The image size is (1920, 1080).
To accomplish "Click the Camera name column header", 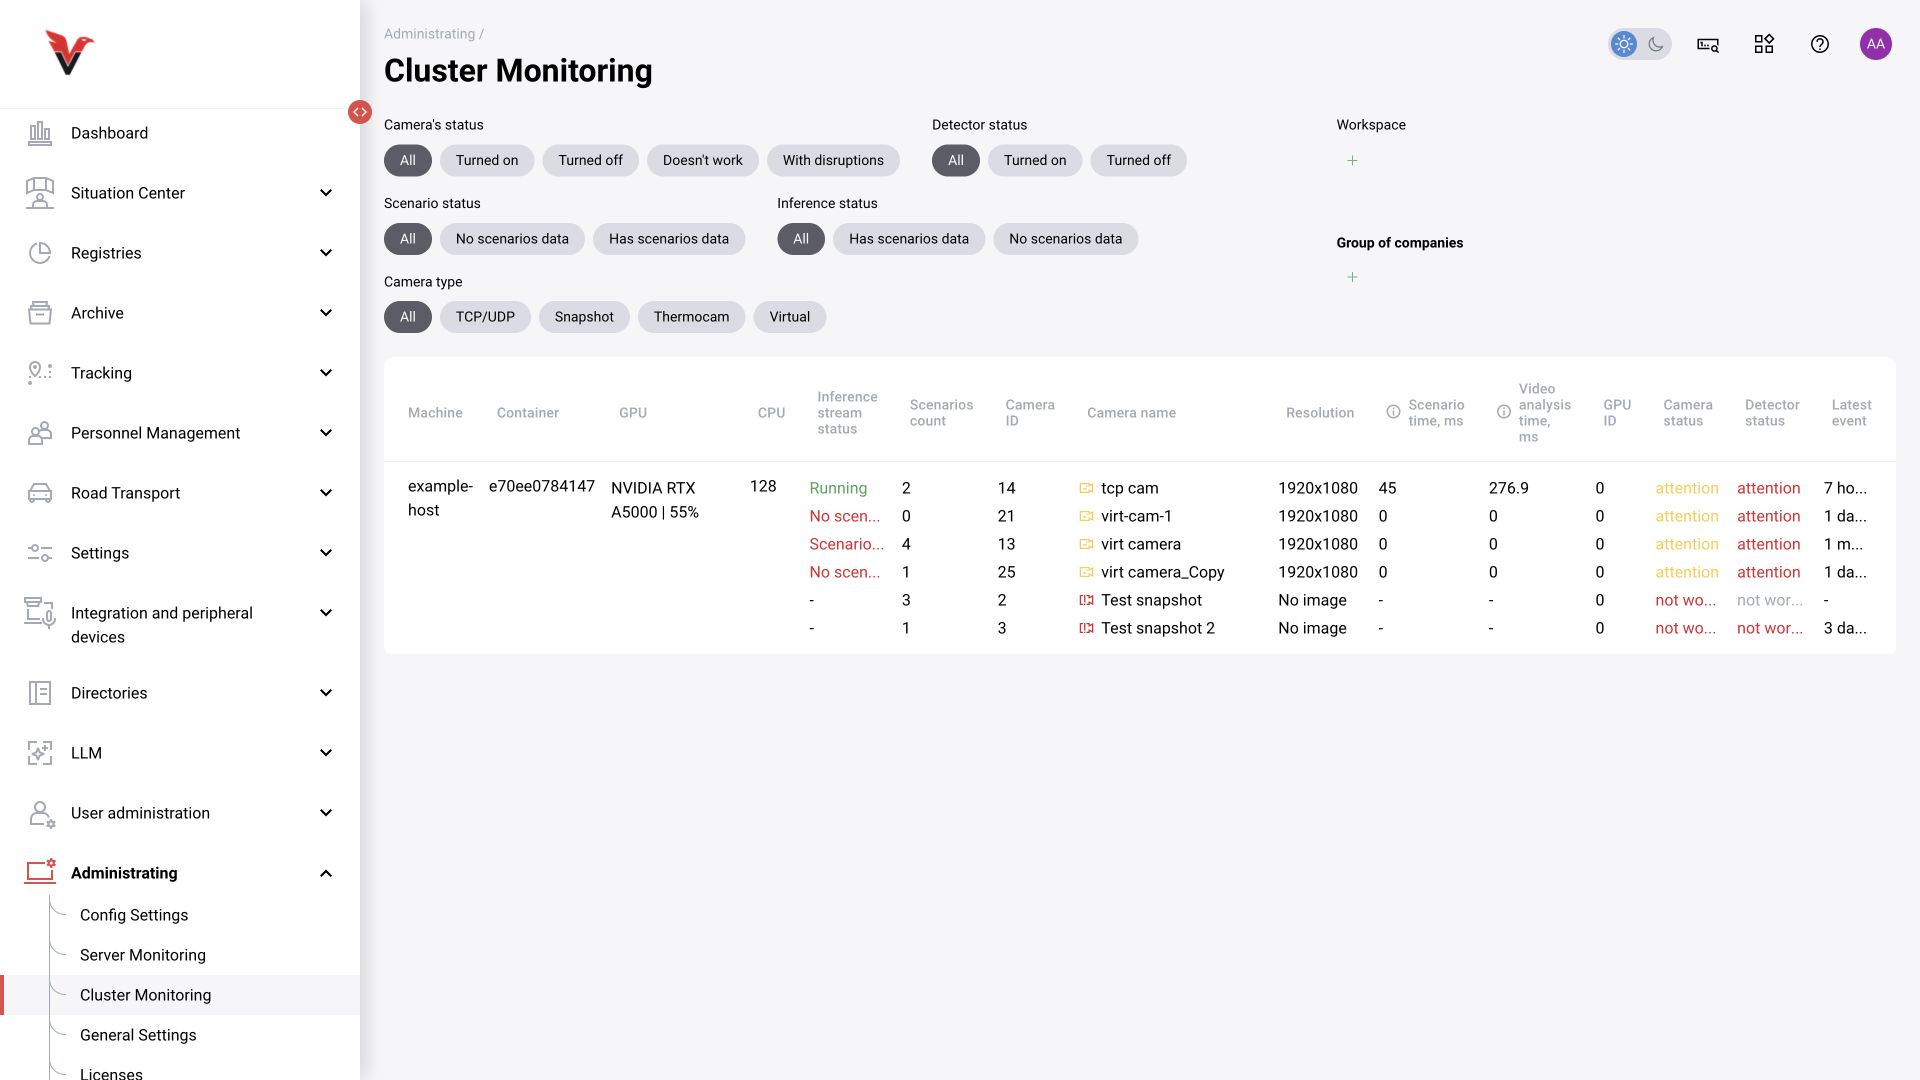I will tap(1131, 413).
